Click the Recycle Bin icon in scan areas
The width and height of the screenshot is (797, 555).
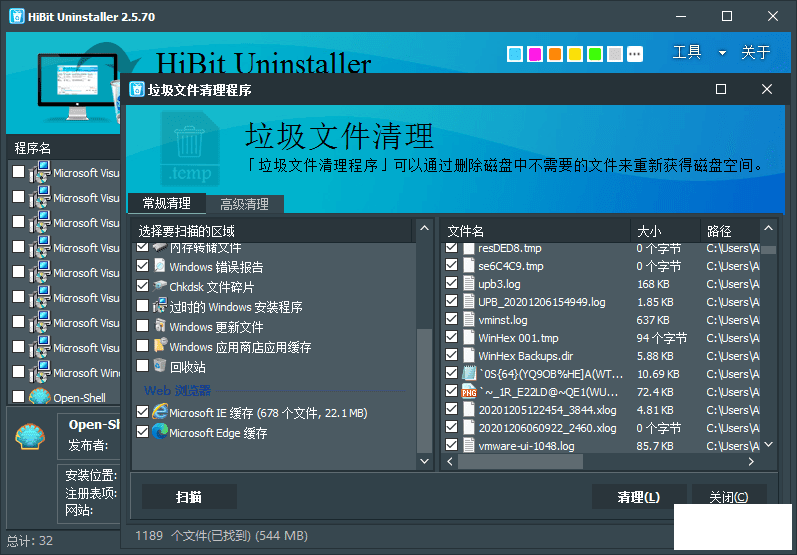[x=159, y=366]
